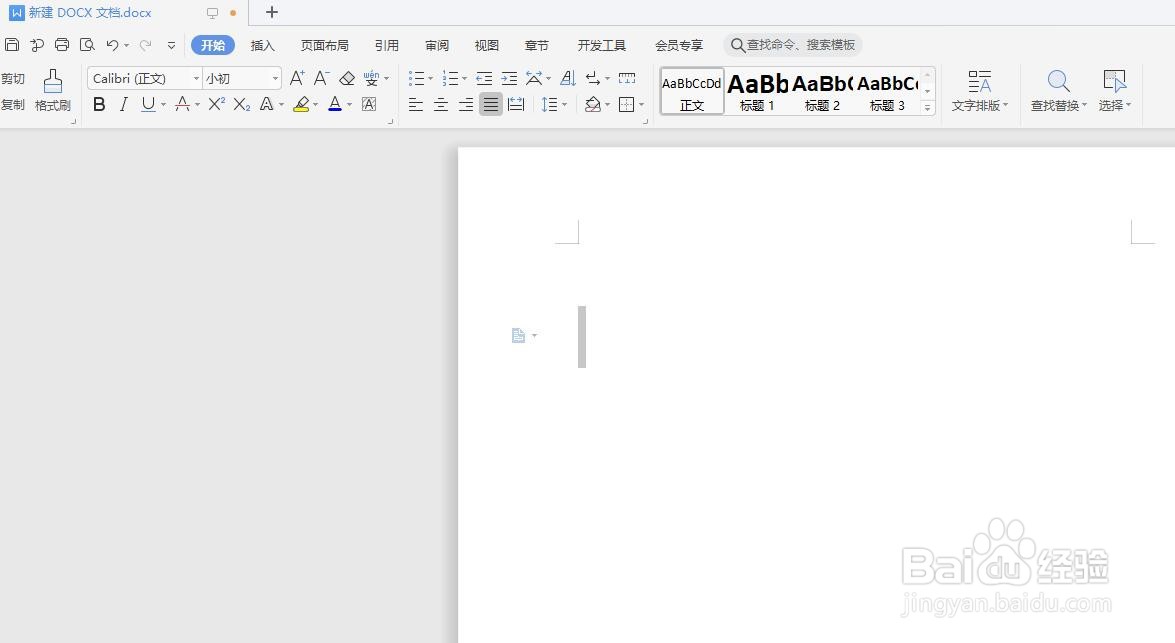Click the shading paint bucket icon
This screenshot has width=1175, height=643.
pyautogui.click(x=593, y=104)
